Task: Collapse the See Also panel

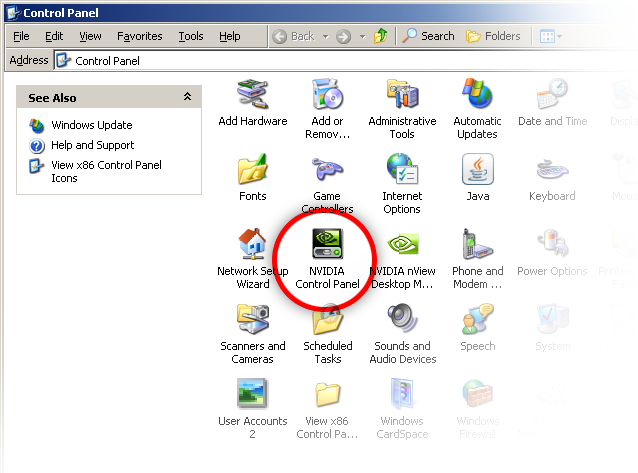Action: [187, 97]
